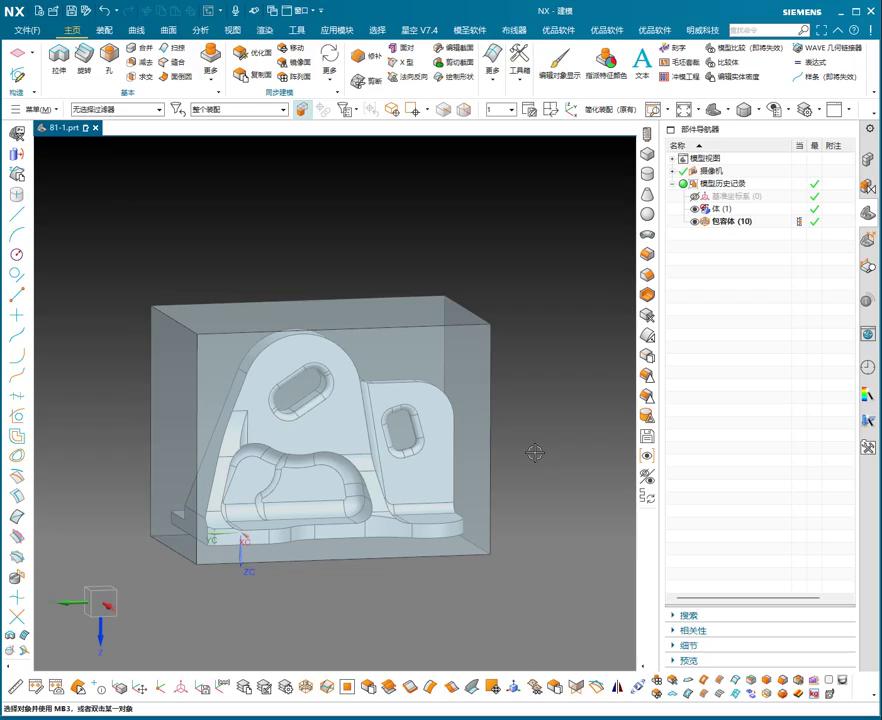Screen dimensions: 882x720
Task: Toggle visibility eye of 体 (1)
Action: 695,209
